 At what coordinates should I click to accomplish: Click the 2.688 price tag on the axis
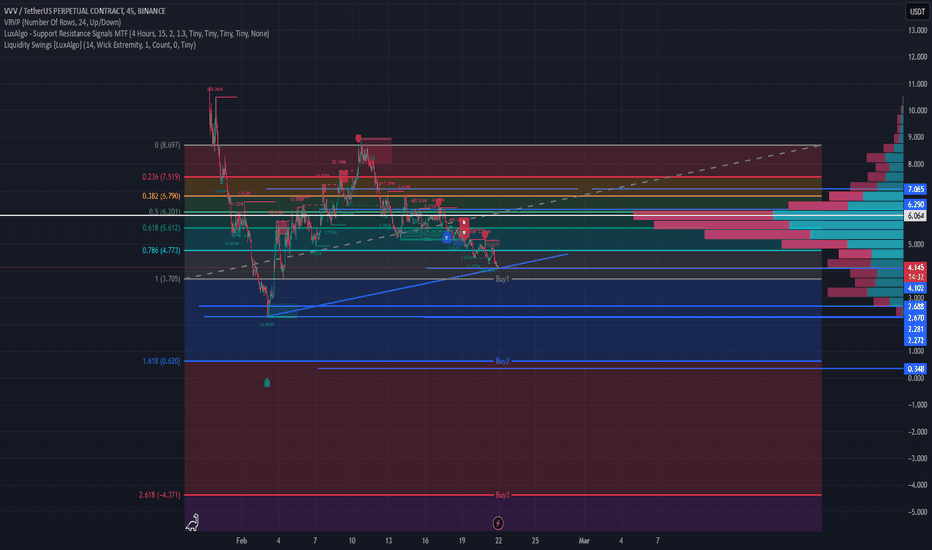pos(915,306)
